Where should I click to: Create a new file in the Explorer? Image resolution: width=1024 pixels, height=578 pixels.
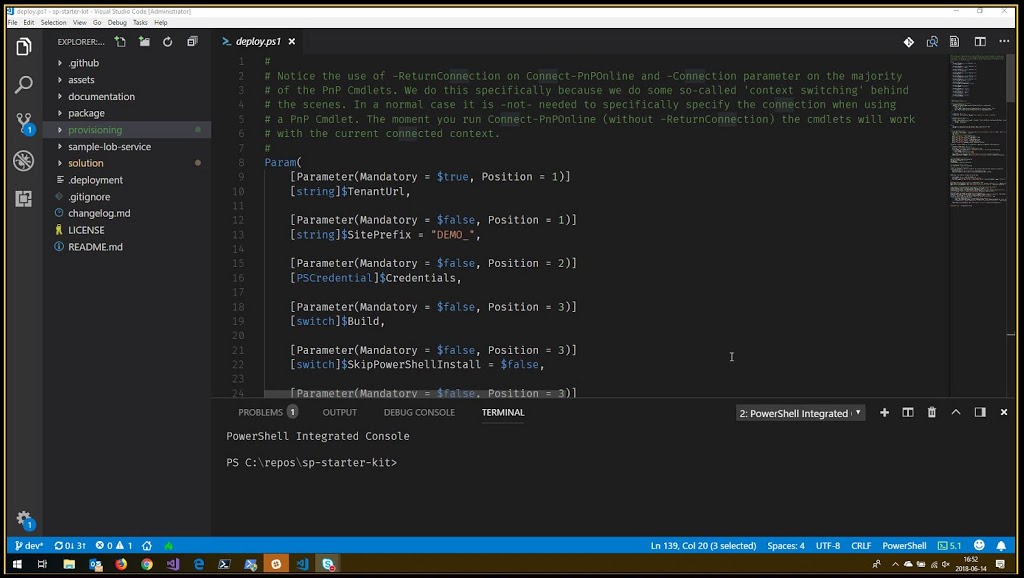click(120, 42)
